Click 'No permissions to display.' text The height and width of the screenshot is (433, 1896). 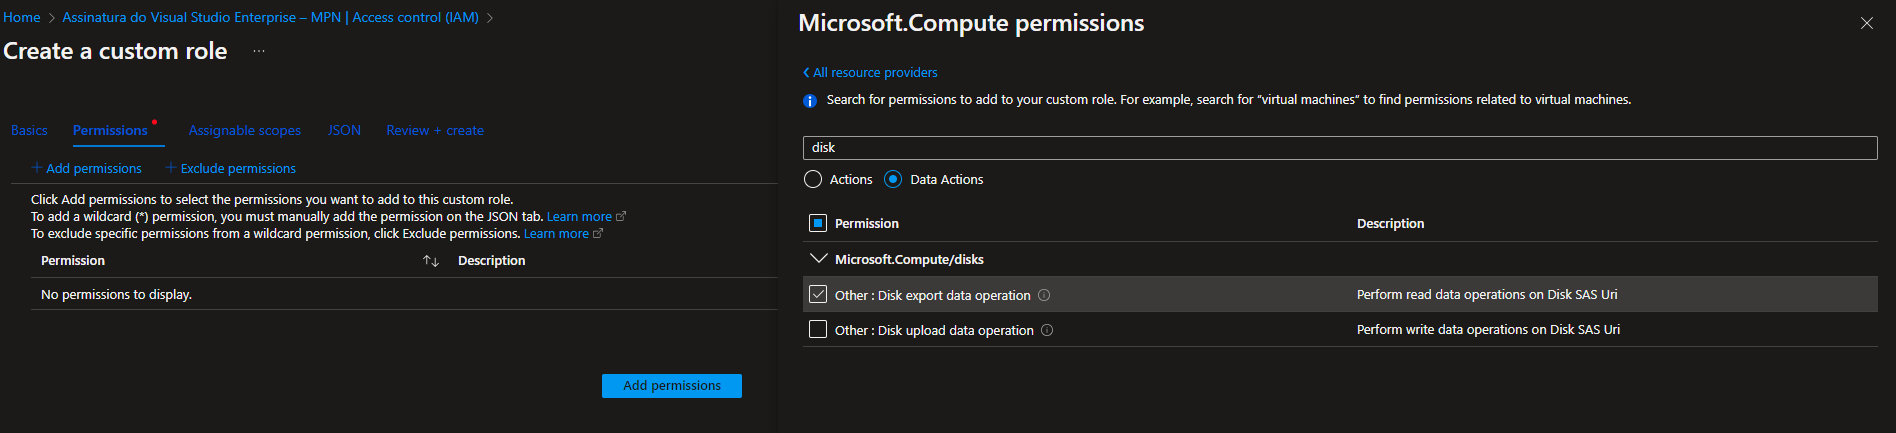pos(116,294)
